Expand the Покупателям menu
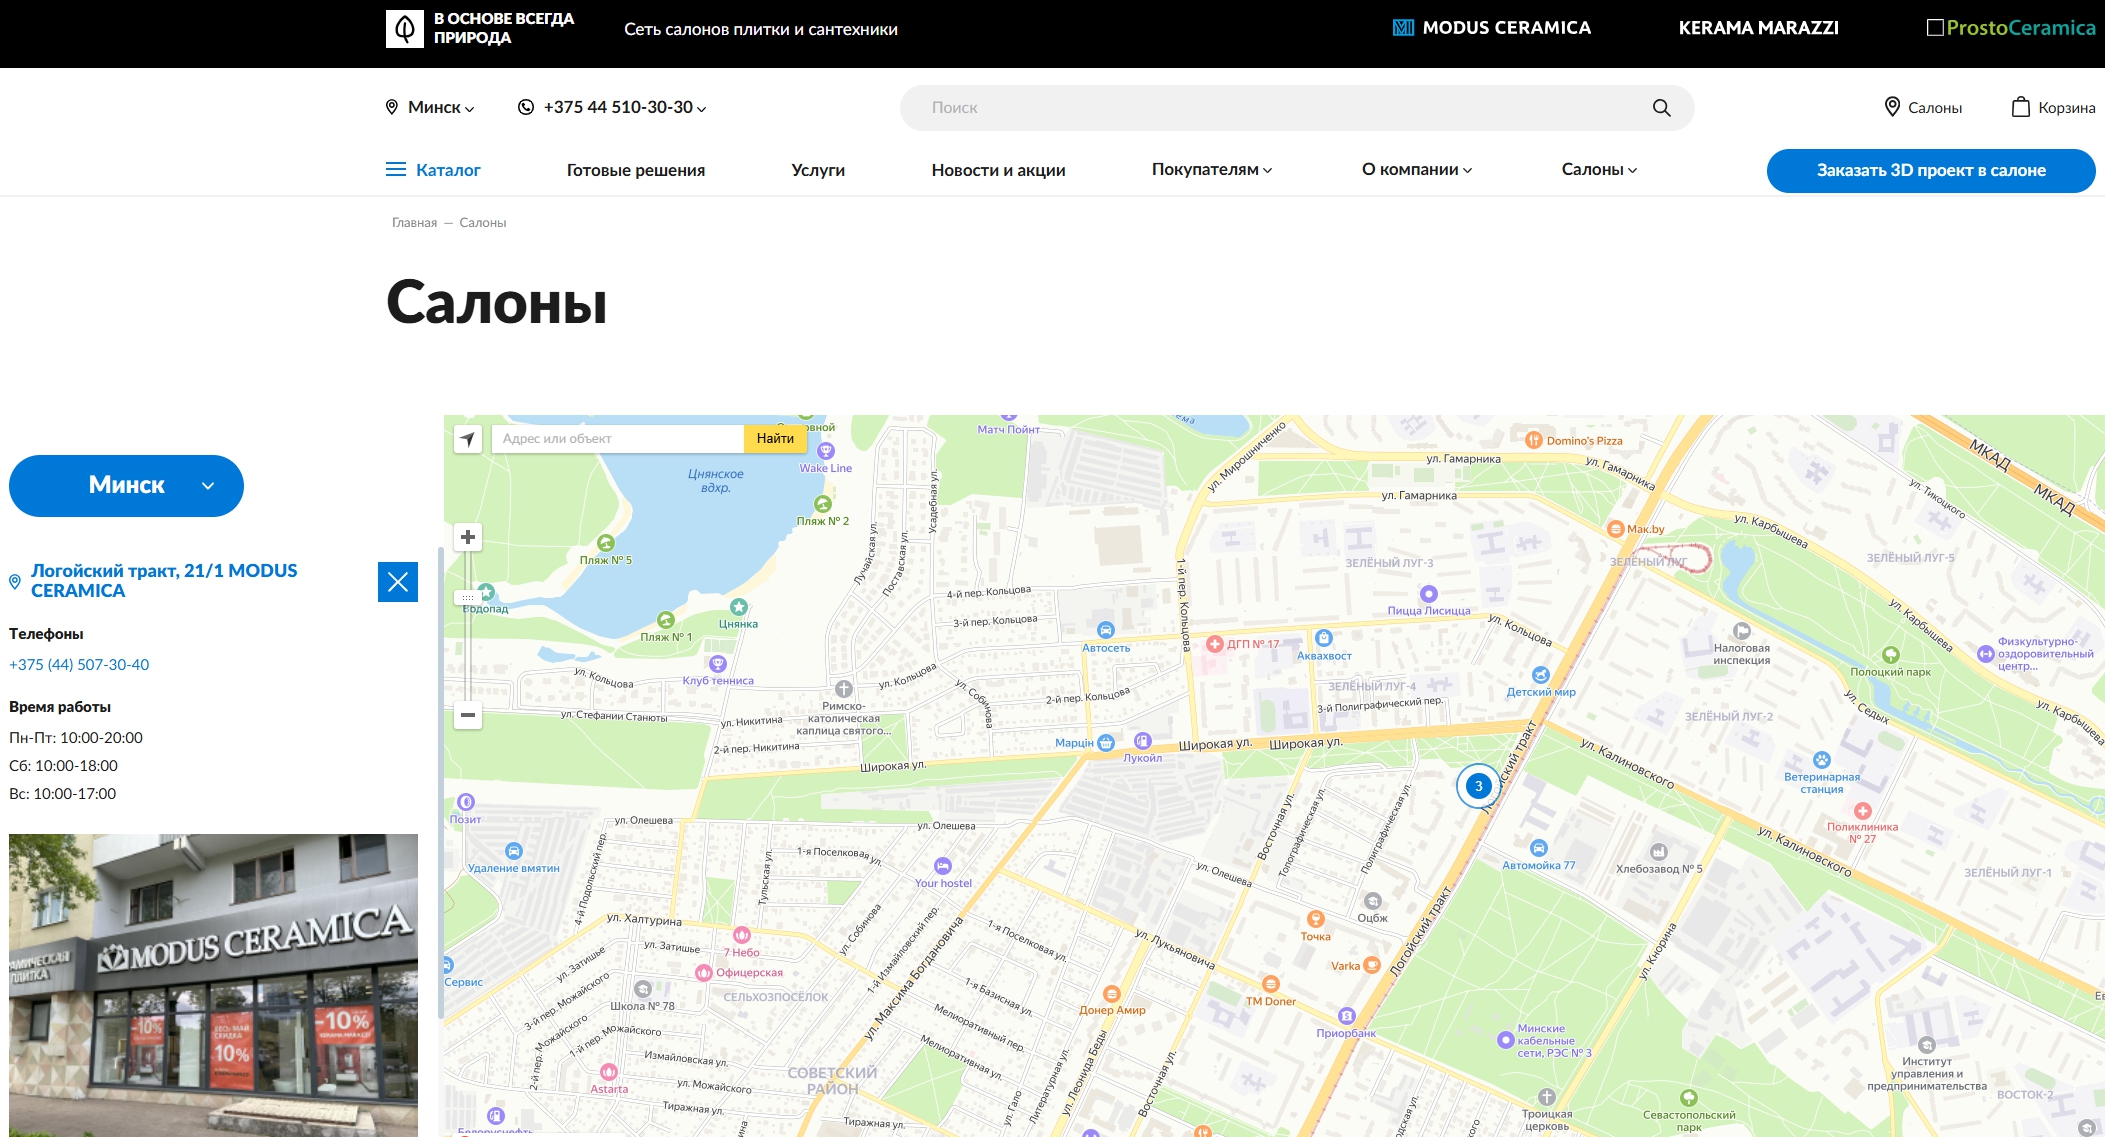The image size is (2105, 1137). click(x=1212, y=170)
